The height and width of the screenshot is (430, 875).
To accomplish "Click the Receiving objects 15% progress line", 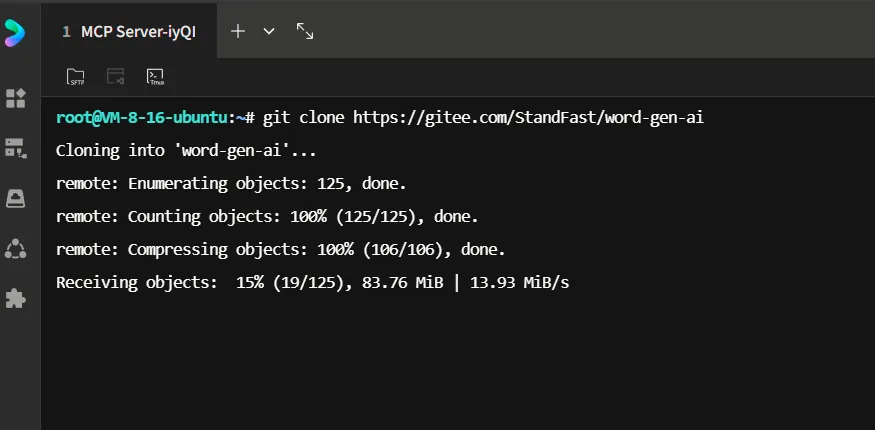I will click(312, 282).
